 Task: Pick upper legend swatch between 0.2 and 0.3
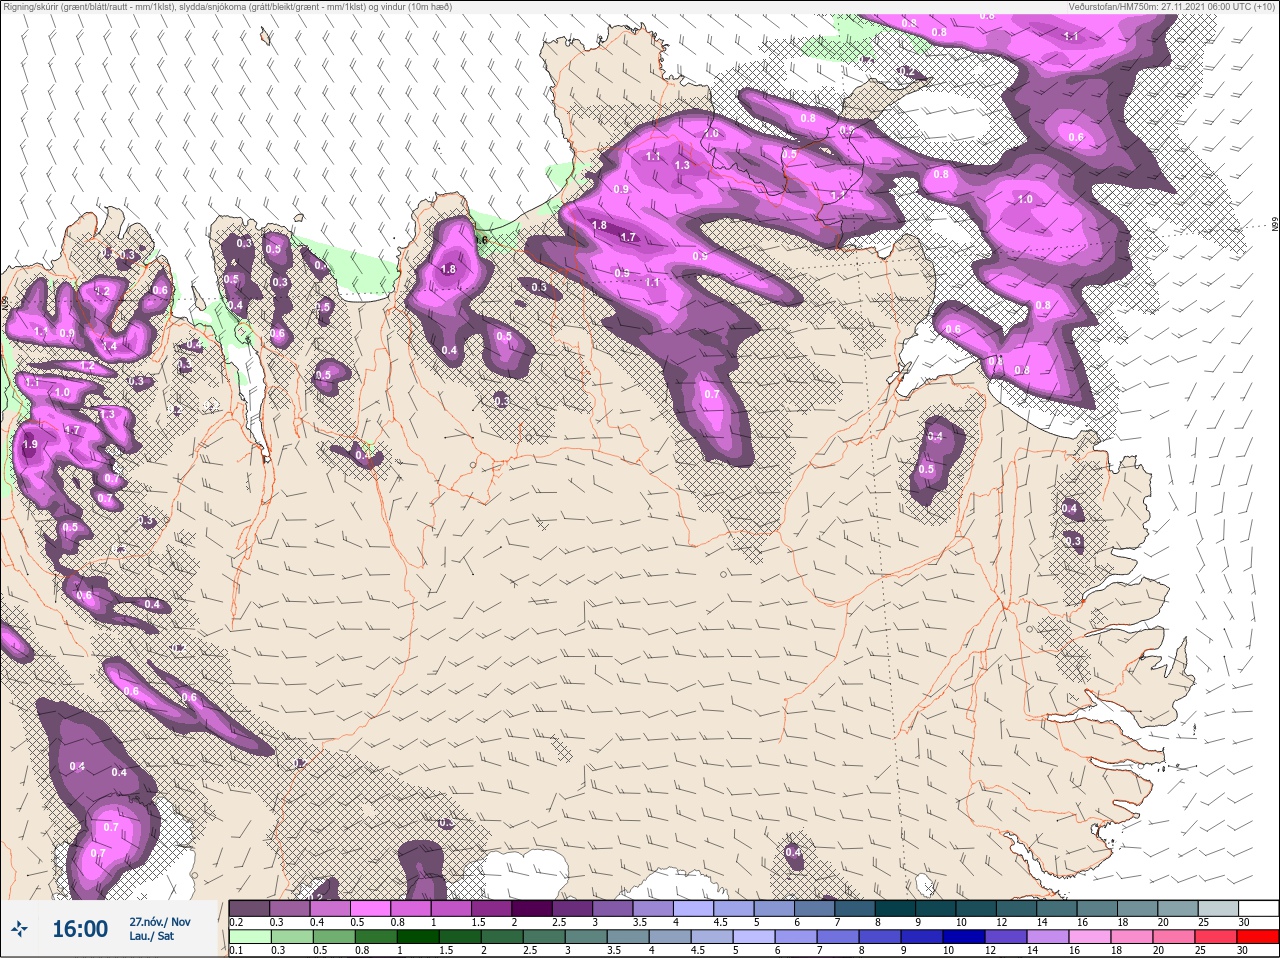point(249,908)
